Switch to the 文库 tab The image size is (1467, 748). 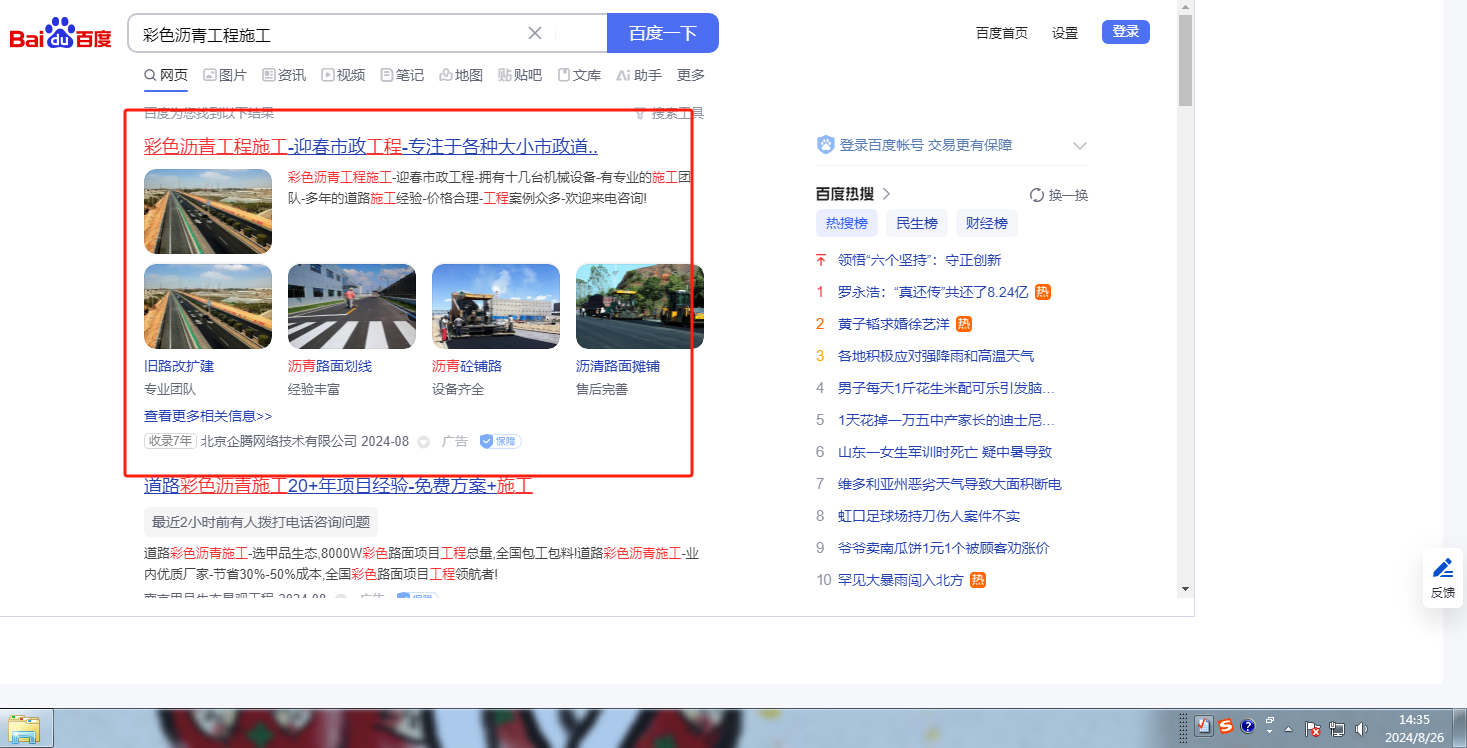point(579,75)
